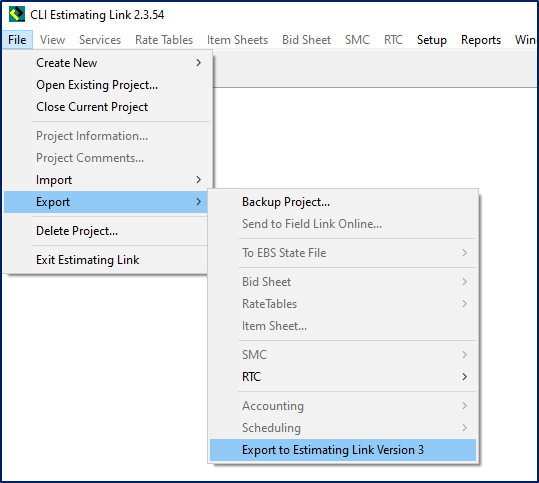Click the title bar text CLI Estimating Link
539x483 pixels.
97,15
